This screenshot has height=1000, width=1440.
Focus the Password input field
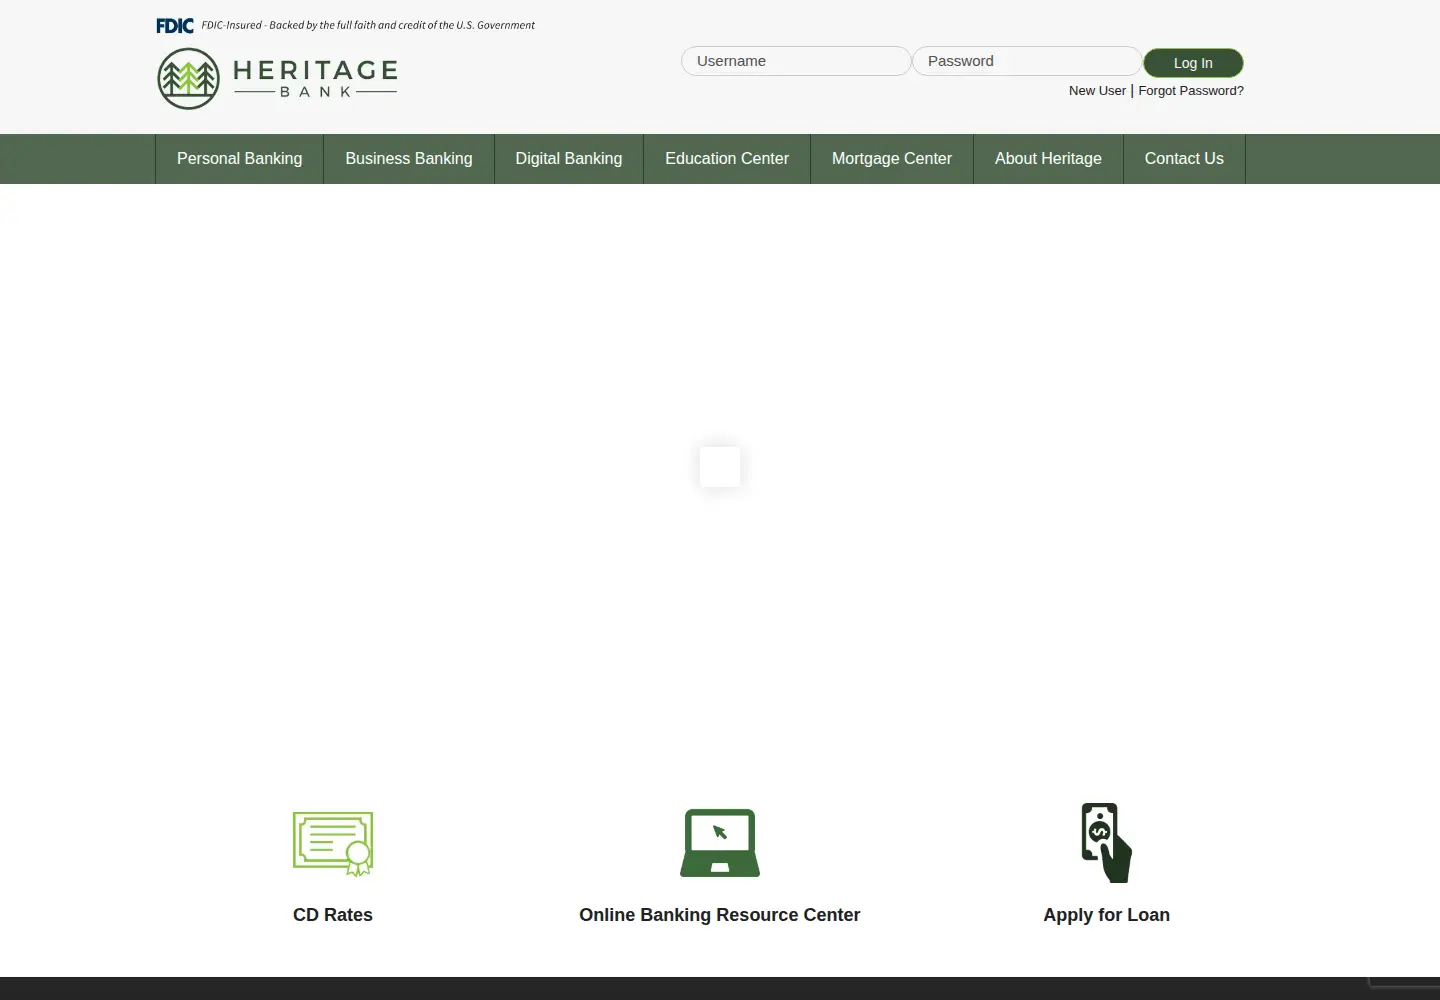(1027, 61)
